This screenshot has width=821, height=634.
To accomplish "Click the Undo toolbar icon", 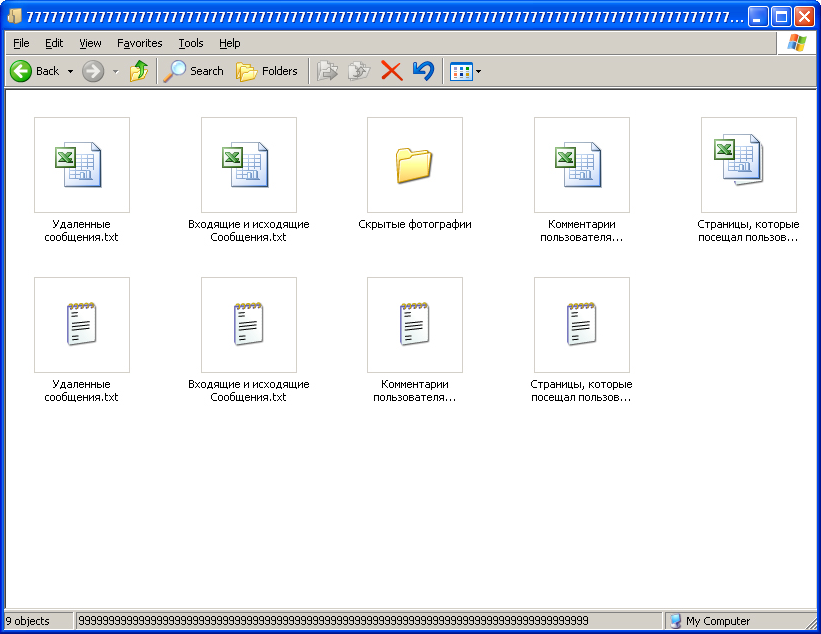I will click(x=423, y=71).
